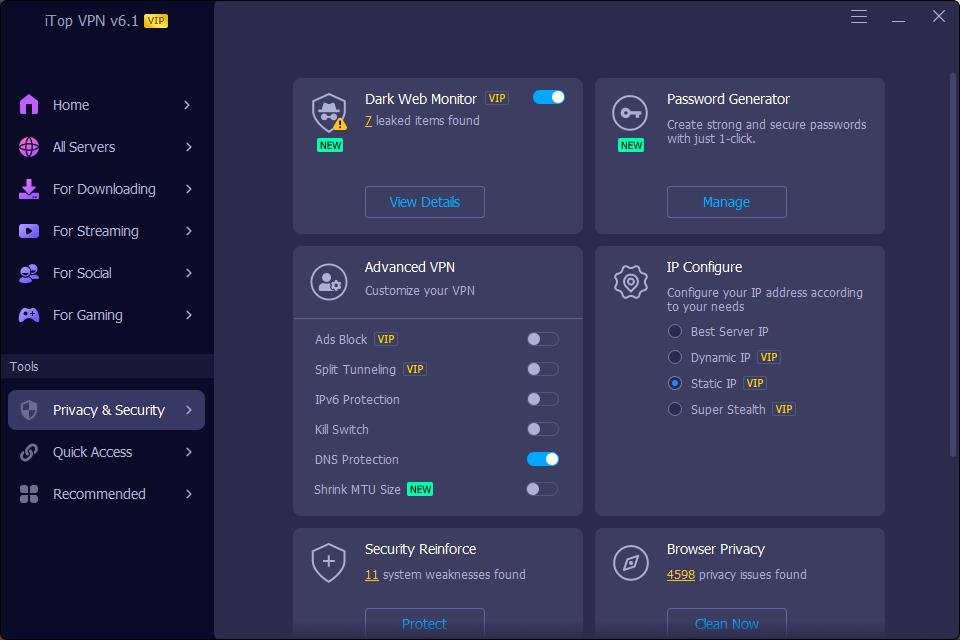This screenshot has height=640, width=960.
Task: Click the Manage button for passwords
Action: pyautogui.click(x=726, y=202)
